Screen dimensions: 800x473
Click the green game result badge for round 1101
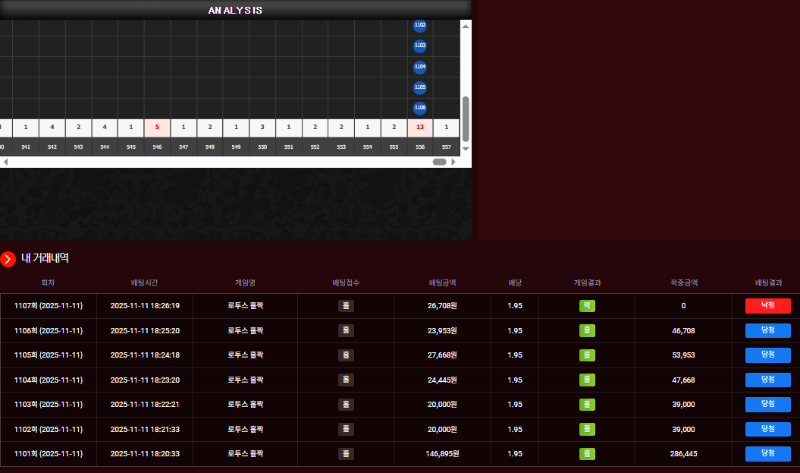point(587,453)
